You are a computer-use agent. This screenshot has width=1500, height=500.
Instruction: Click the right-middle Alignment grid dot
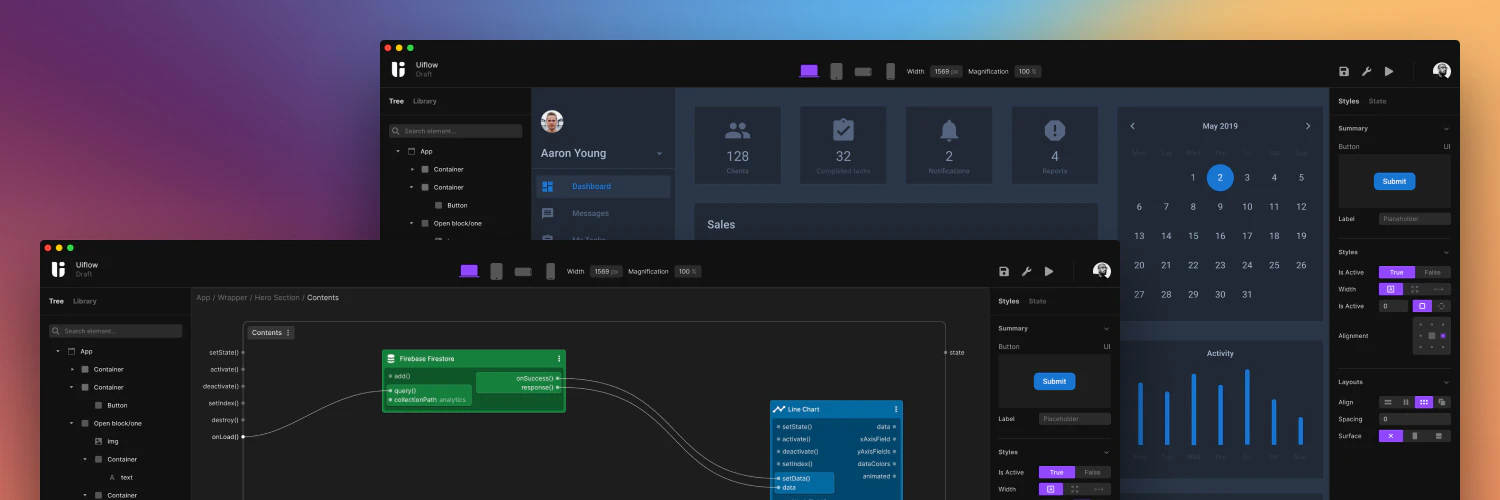click(x=1443, y=336)
